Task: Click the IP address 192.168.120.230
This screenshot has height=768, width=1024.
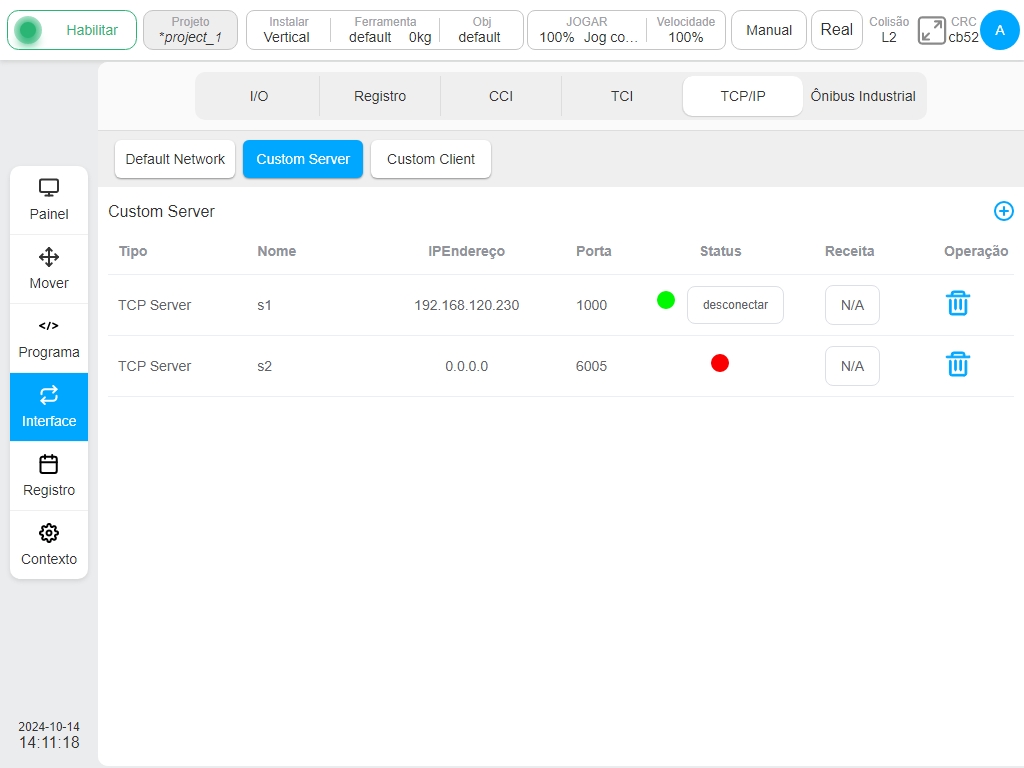Action: (466, 305)
